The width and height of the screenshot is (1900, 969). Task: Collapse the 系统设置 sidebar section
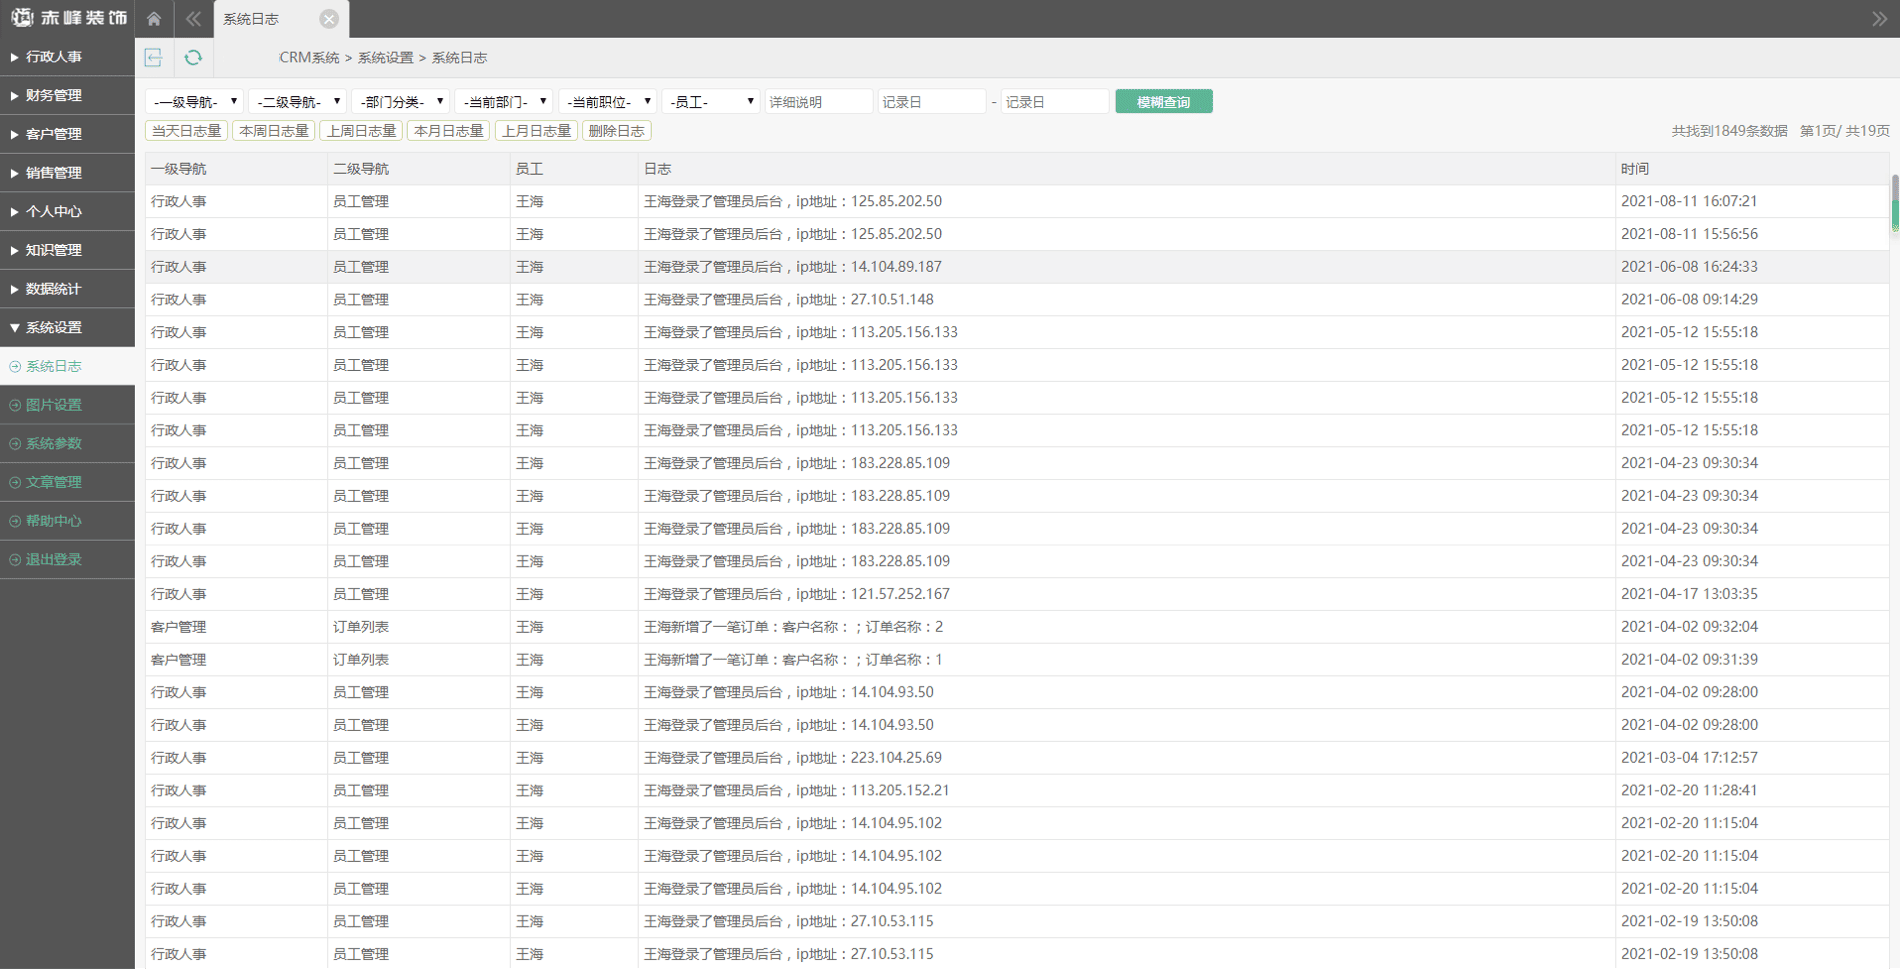click(x=54, y=328)
